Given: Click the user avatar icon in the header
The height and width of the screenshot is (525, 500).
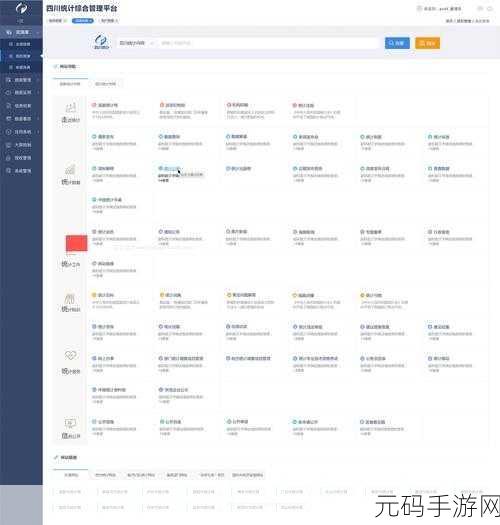Looking at the screenshot, I should [419, 9].
